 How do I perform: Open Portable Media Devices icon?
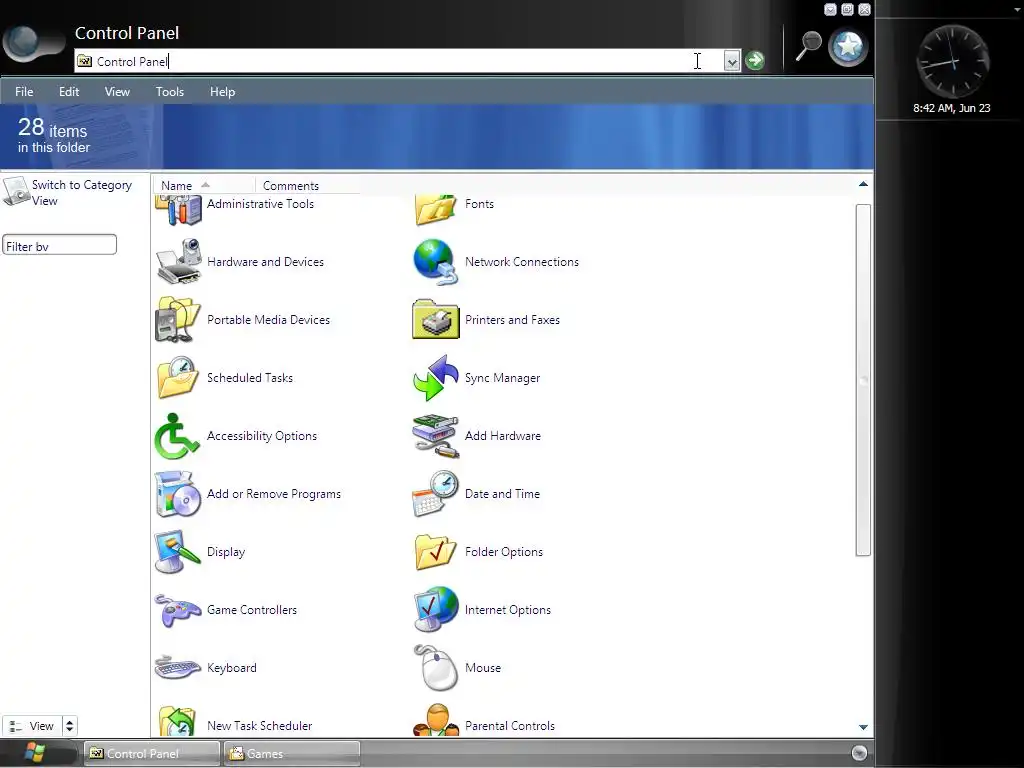178,319
